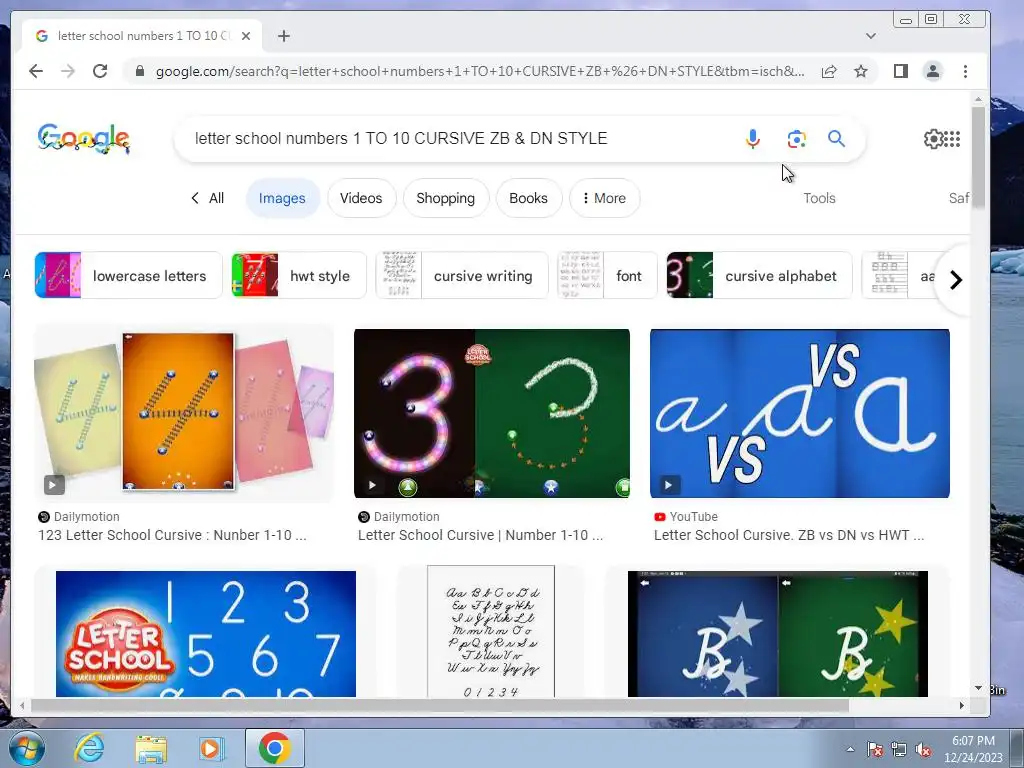Viewport: 1024px width, 768px height.
Task: Switch to Shopping results
Action: (445, 198)
